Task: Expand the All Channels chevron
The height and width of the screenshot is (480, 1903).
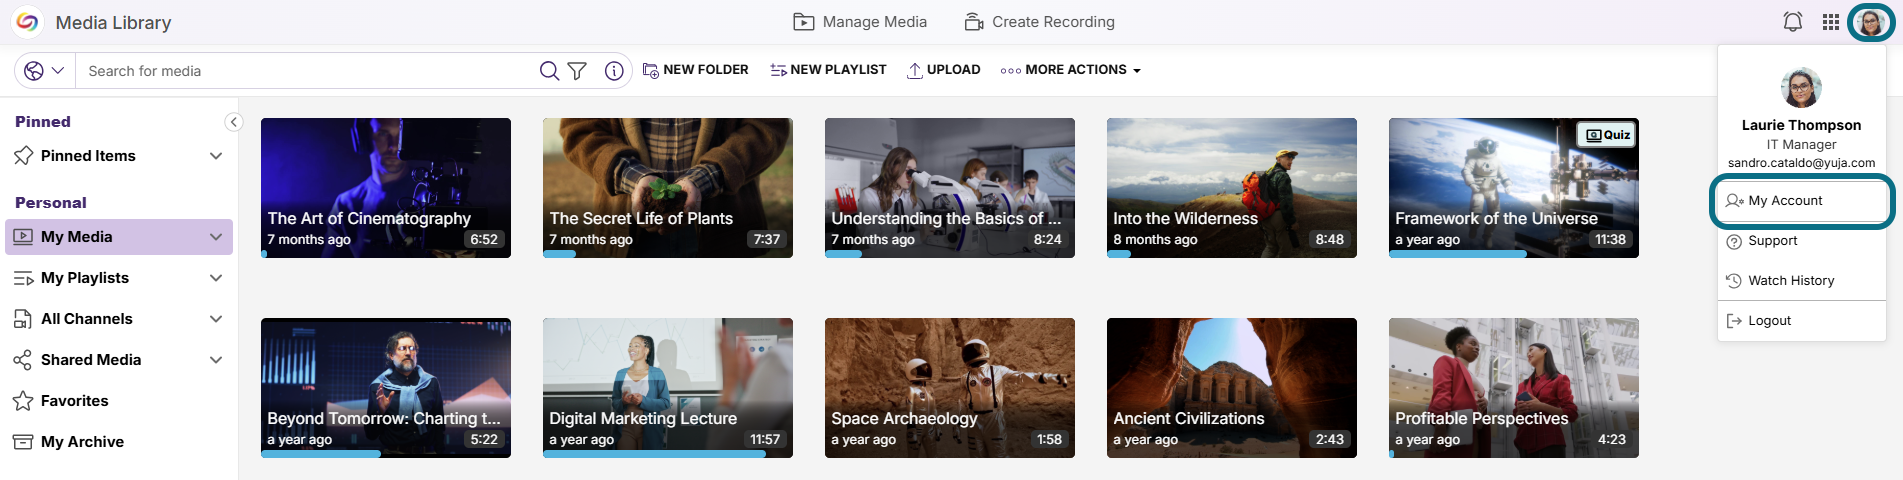Action: 216,319
